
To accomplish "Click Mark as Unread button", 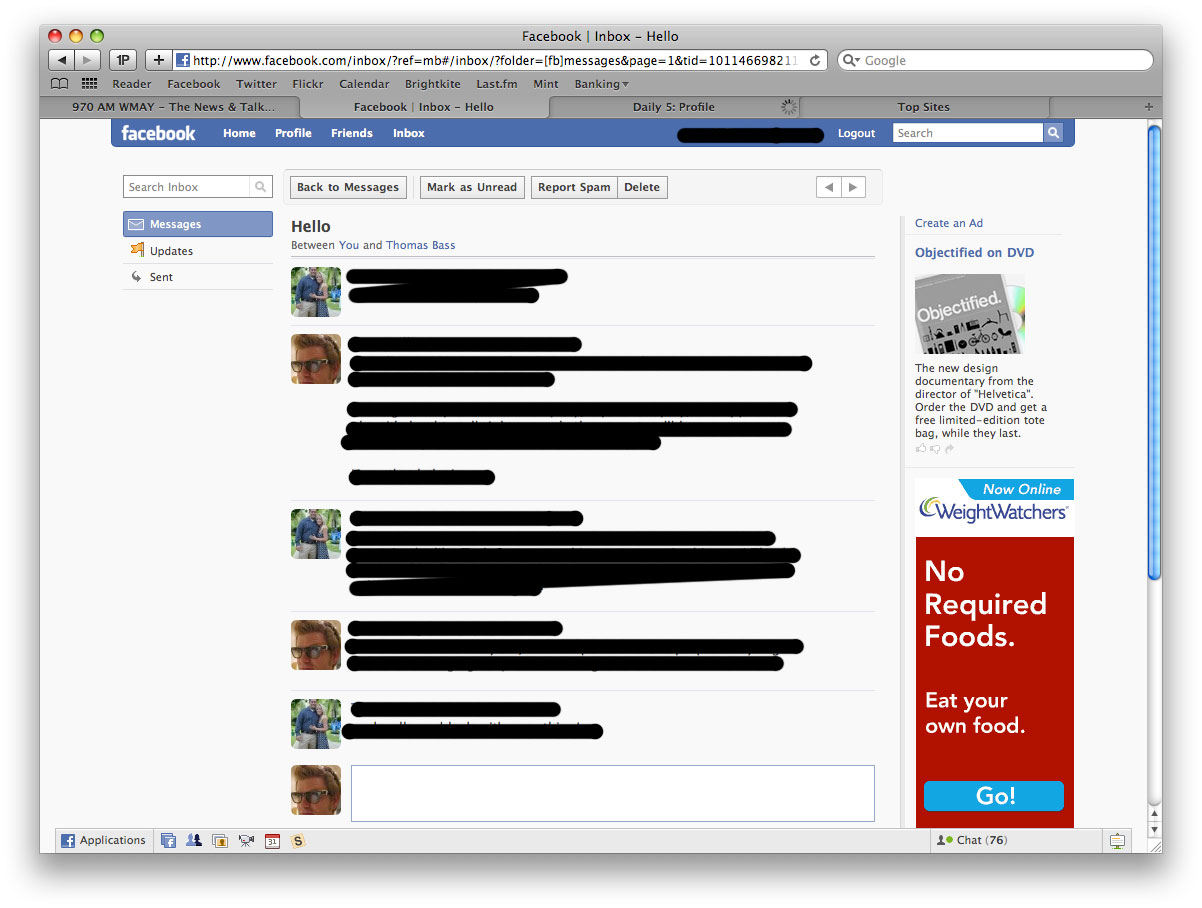I will 472,187.
